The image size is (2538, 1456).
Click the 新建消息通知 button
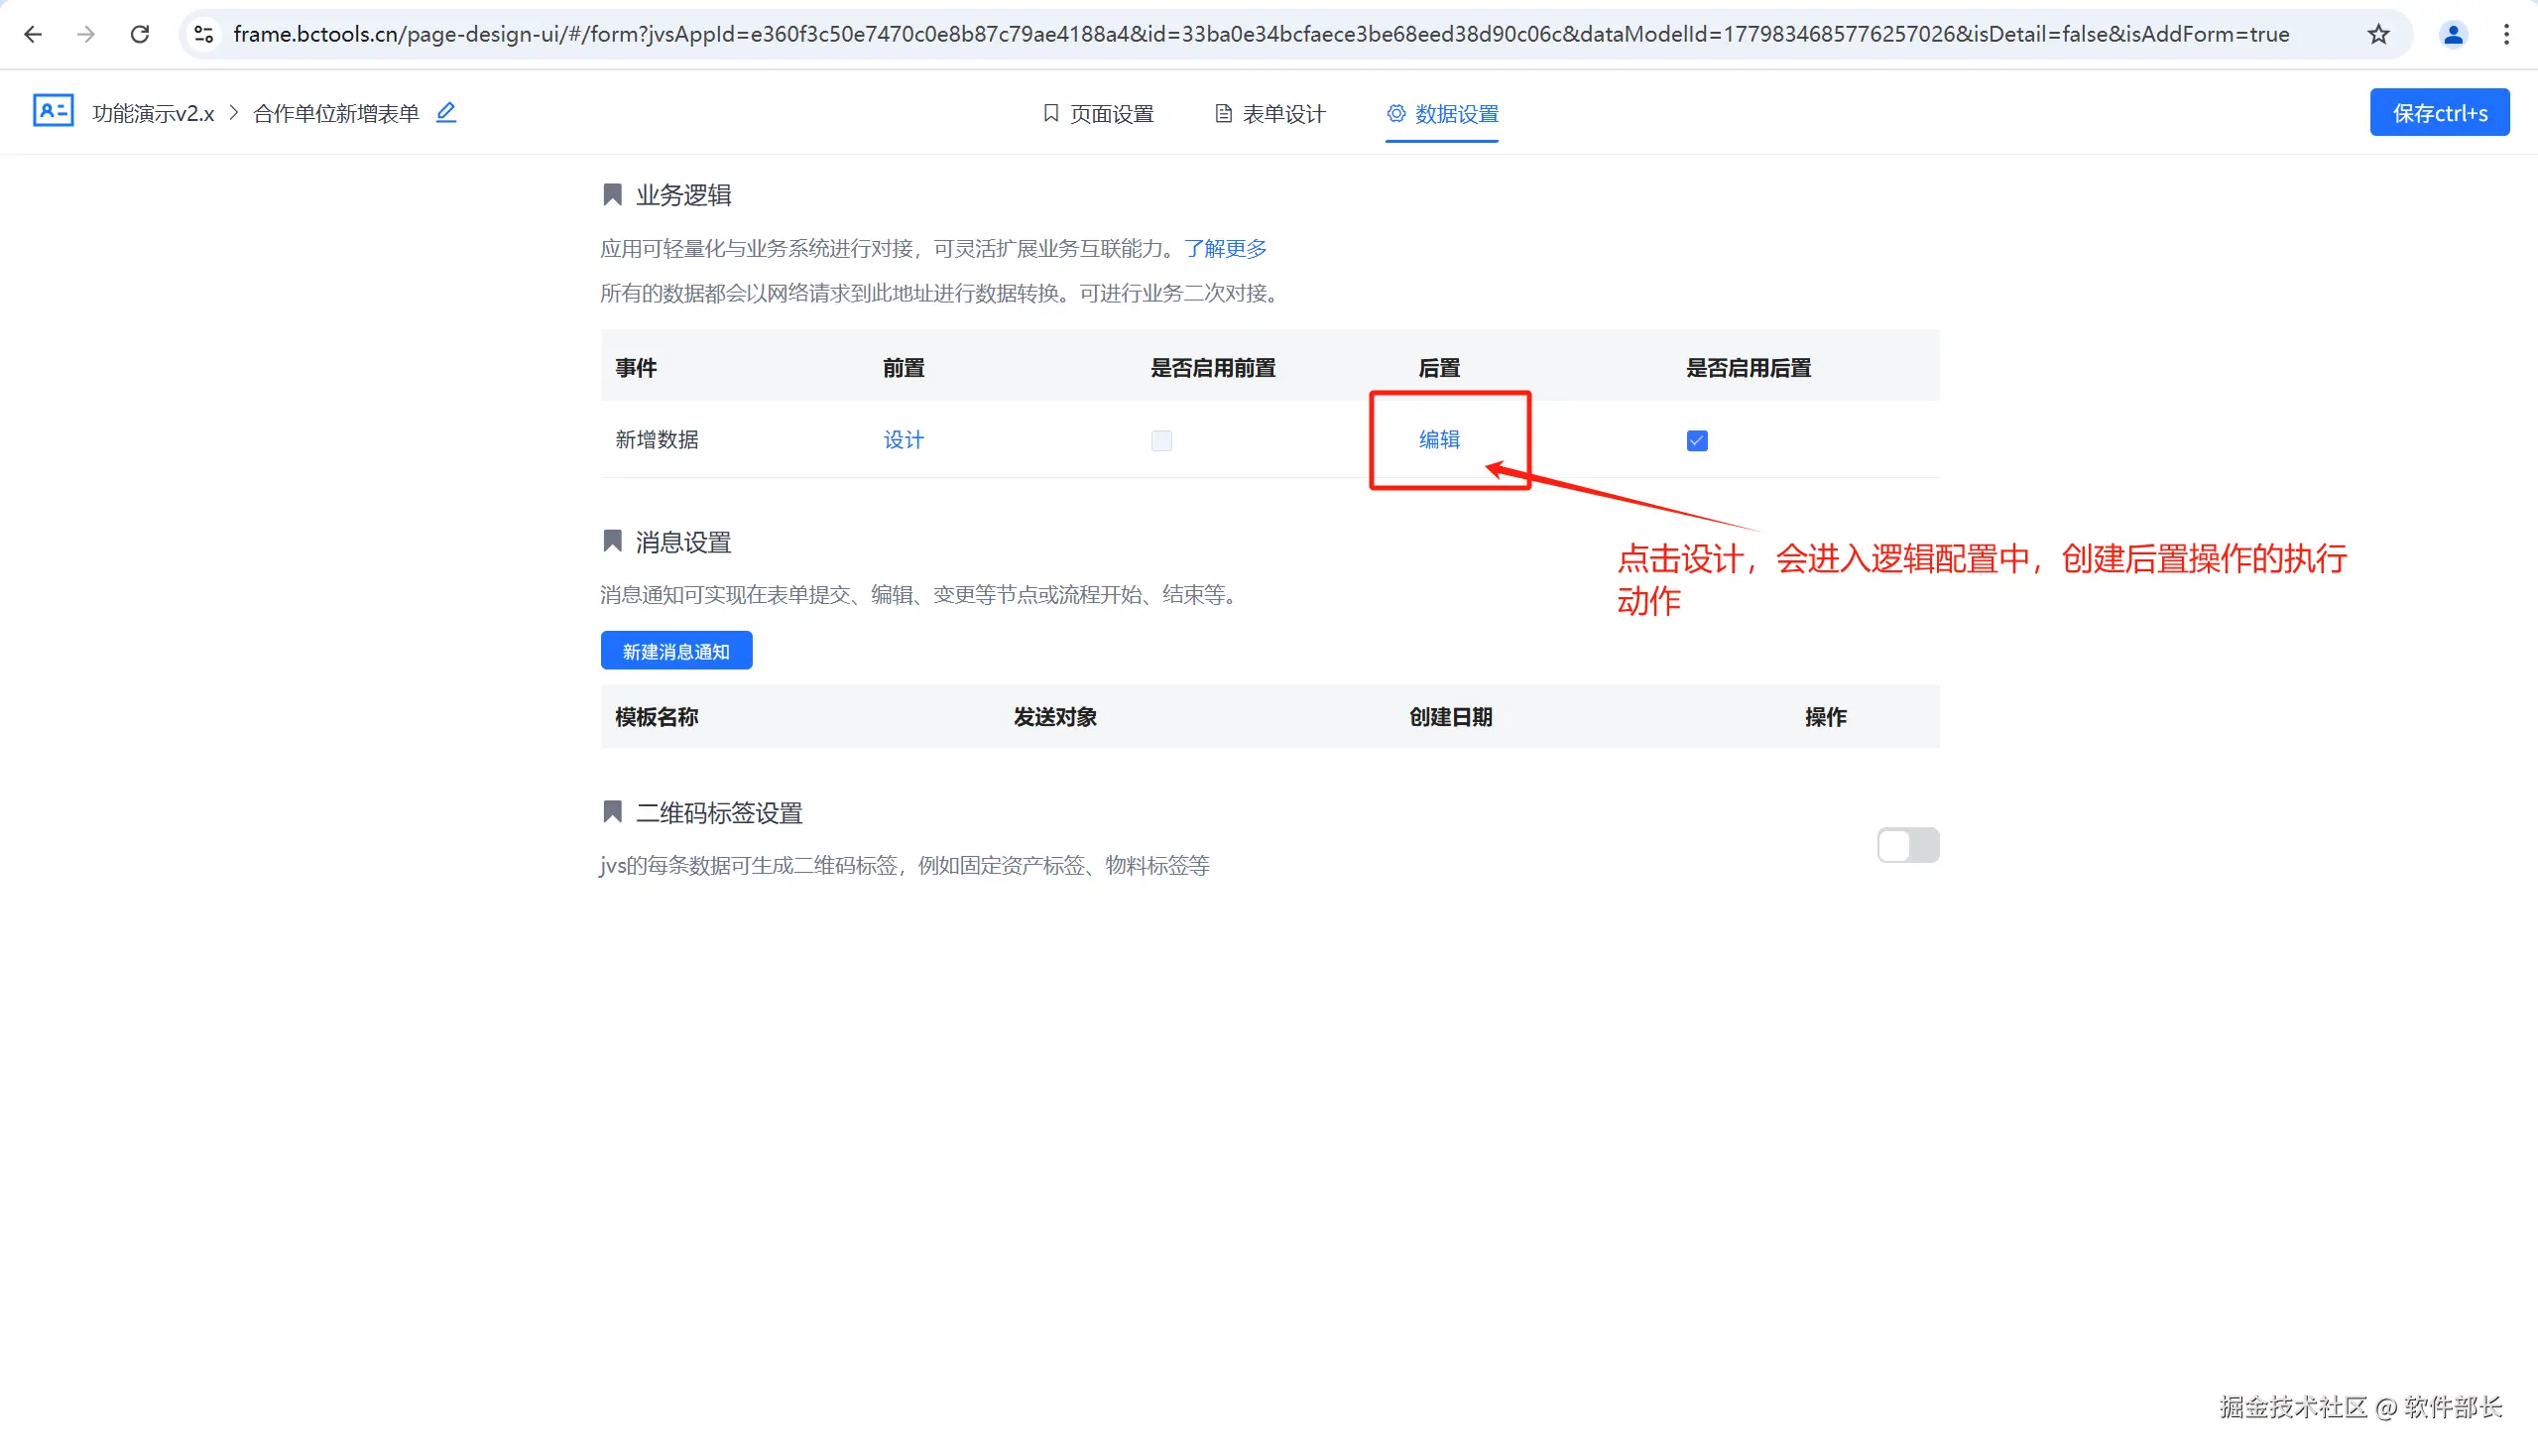tap(676, 651)
